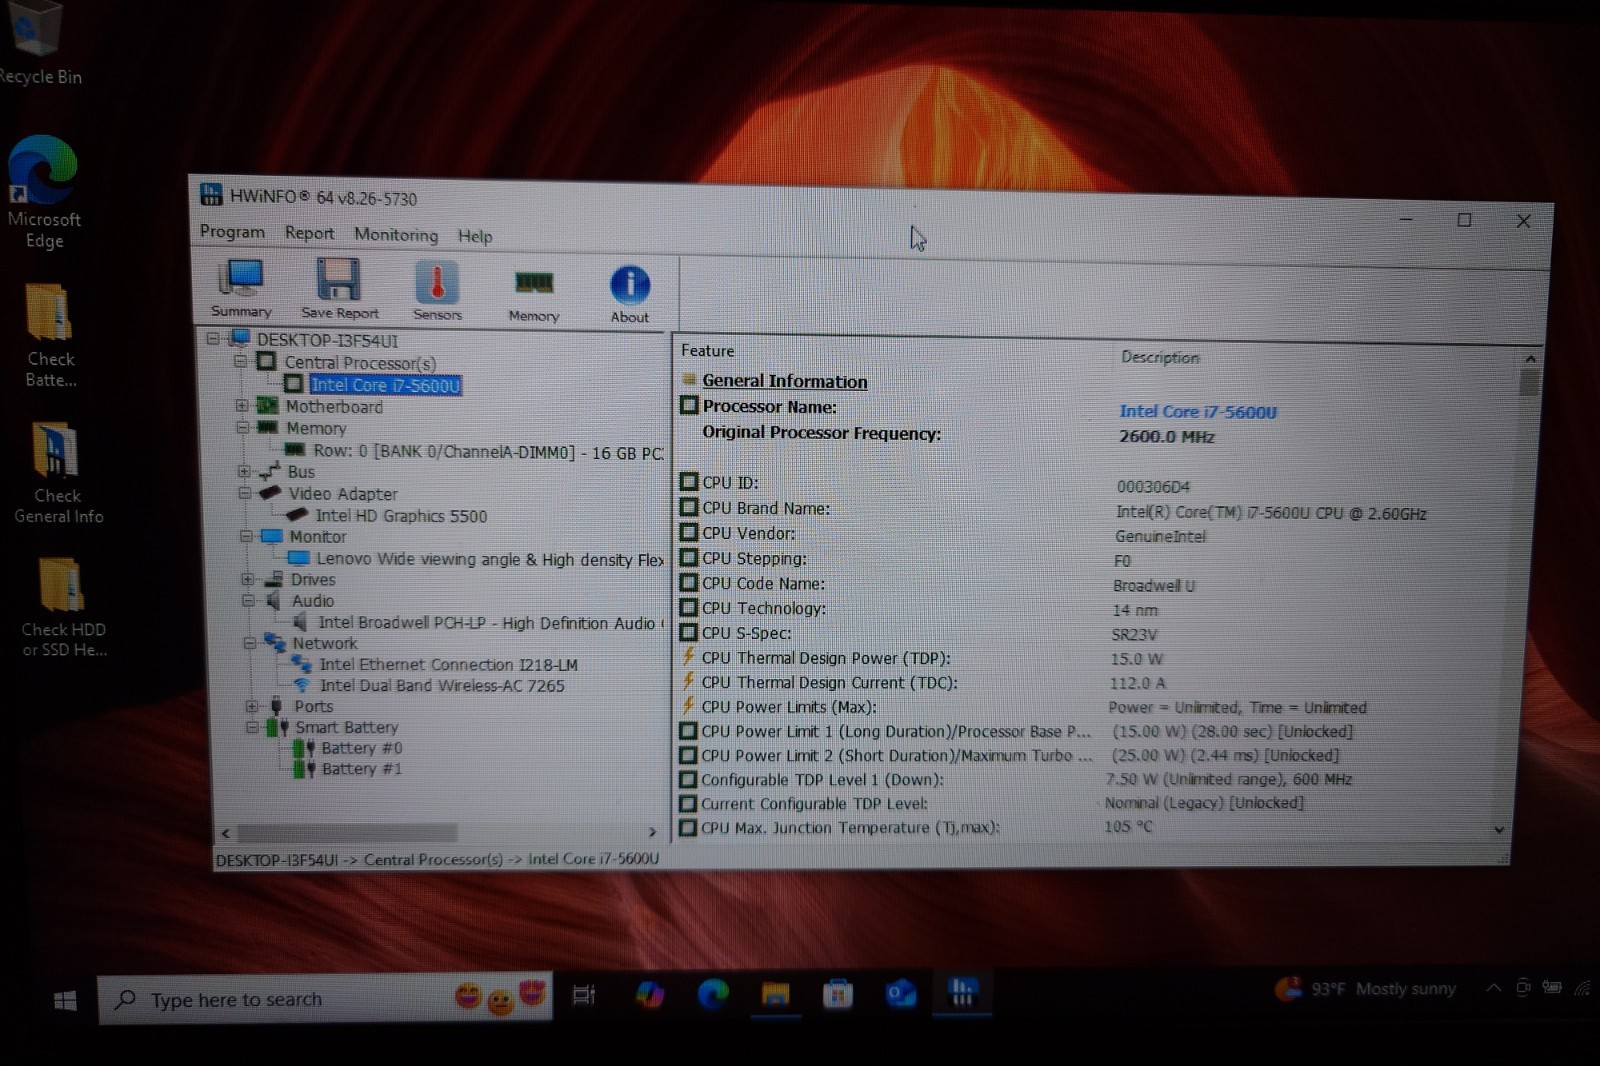This screenshot has height=1066, width=1600.
Task: Select the Motherboard tree item
Action: pos(334,407)
